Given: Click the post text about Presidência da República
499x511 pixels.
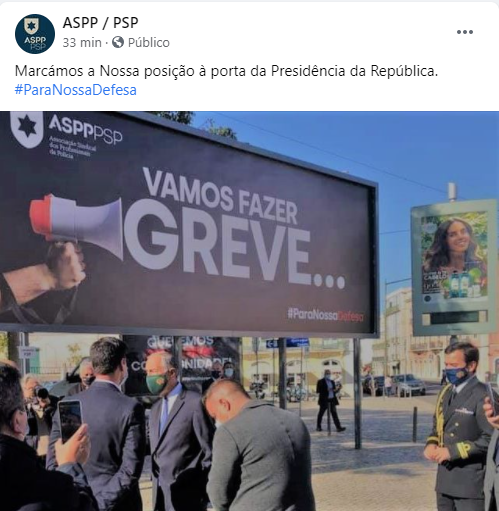Looking at the screenshot, I should (226, 71).
